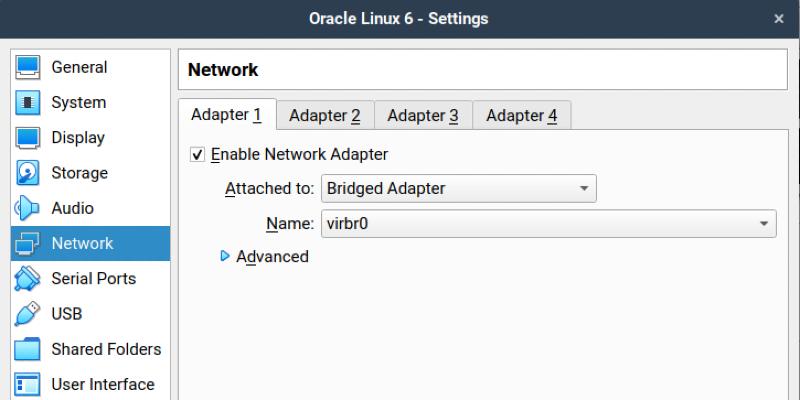800x400 pixels.
Task: Toggle the Enable Network Adapter checkbox
Action: coord(197,155)
